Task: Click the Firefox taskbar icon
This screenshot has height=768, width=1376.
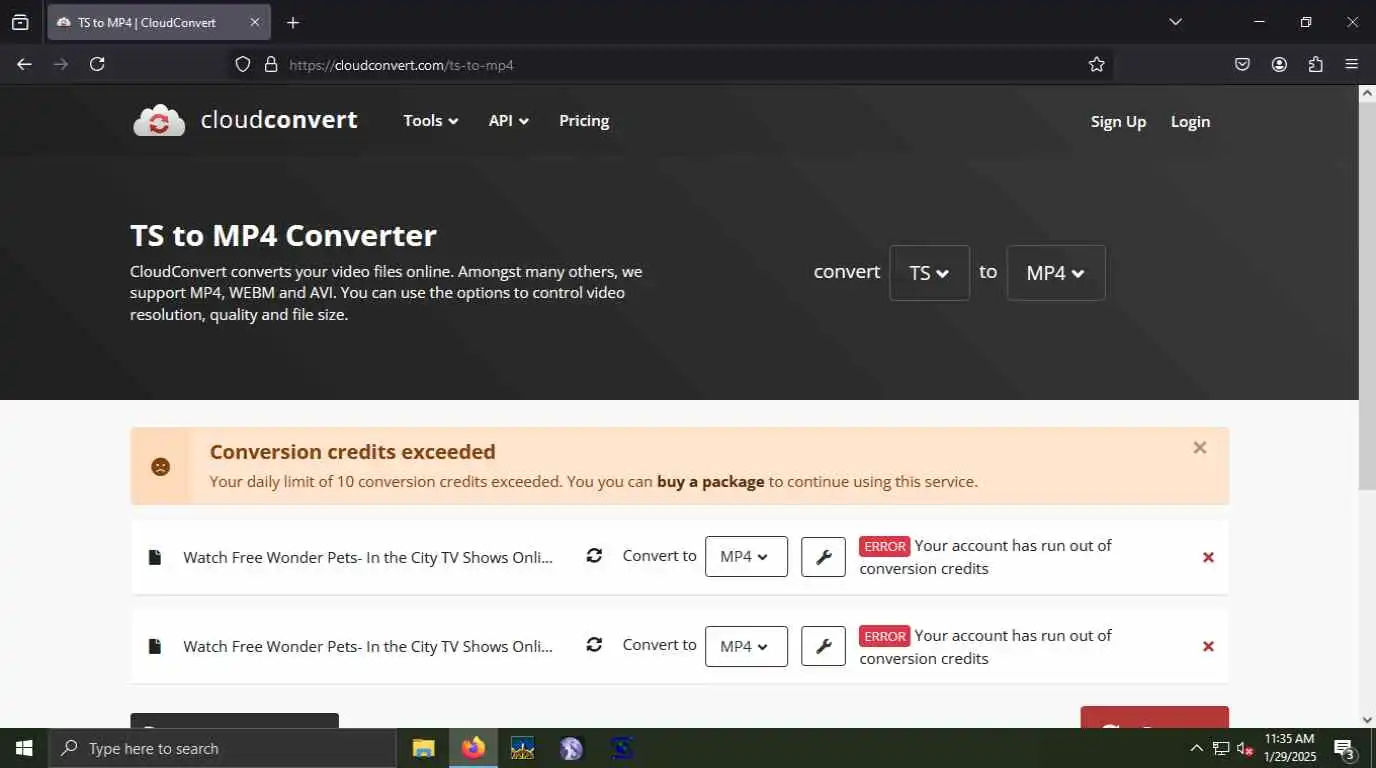Action: (473, 748)
